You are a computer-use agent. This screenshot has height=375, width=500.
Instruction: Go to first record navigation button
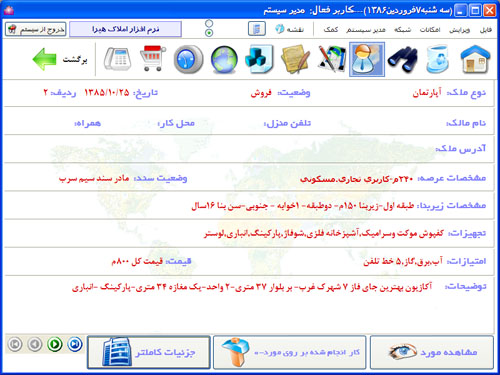(15, 344)
